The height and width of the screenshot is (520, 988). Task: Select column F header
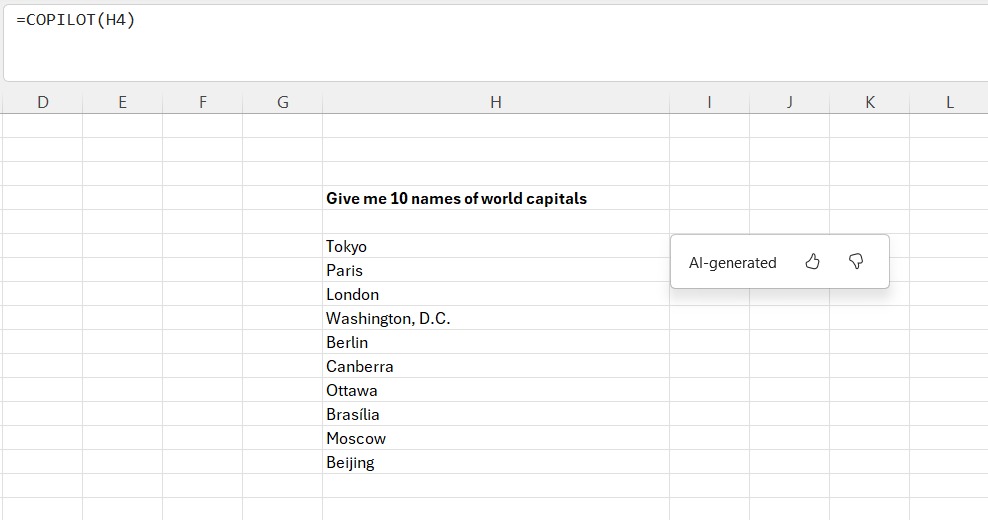pos(203,102)
